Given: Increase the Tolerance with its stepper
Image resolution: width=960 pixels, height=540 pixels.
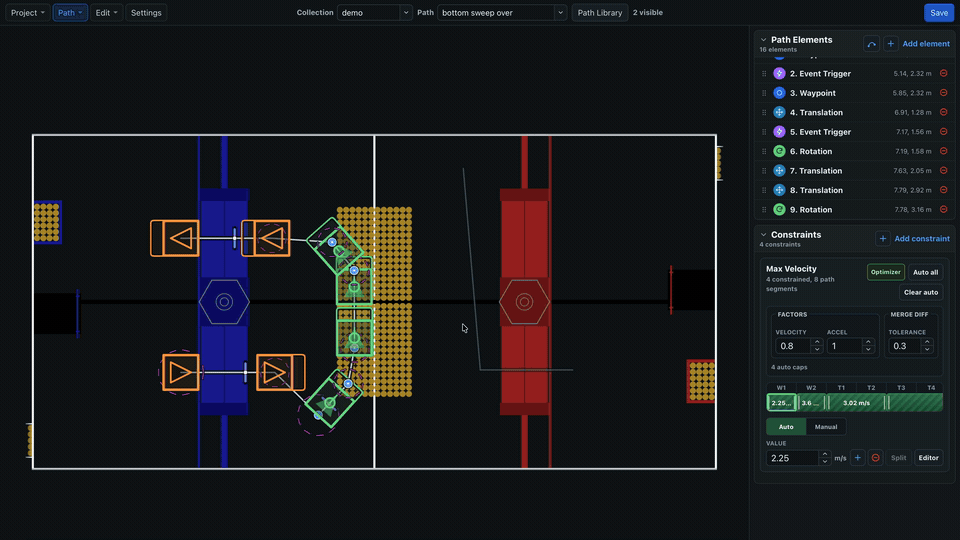Looking at the screenshot, I should tap(927, 342).
